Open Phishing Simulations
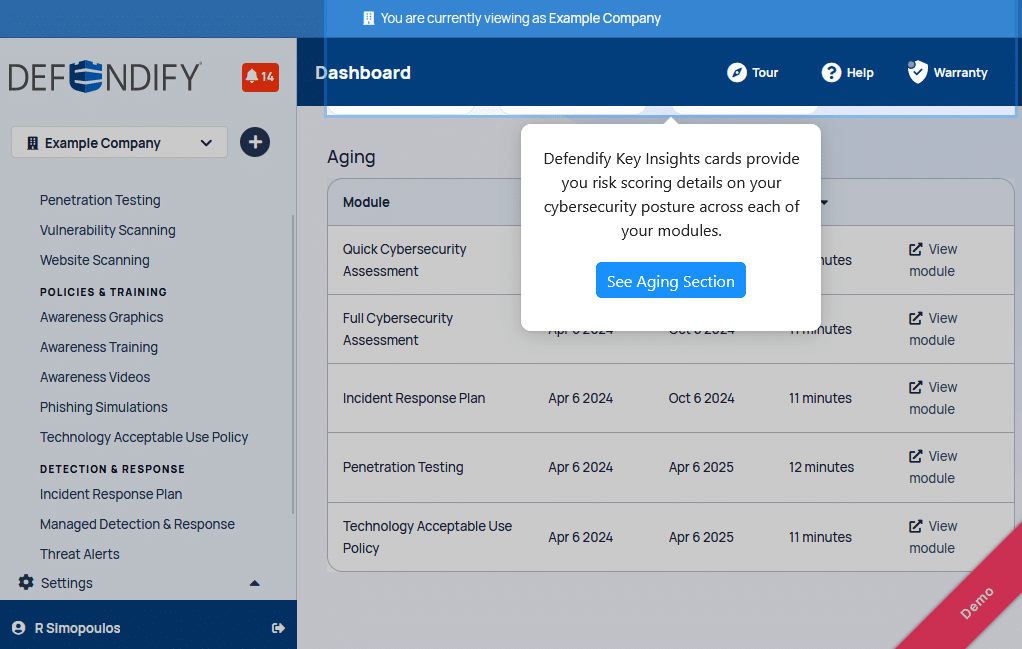1022x649 pixels. click(104, 407)
